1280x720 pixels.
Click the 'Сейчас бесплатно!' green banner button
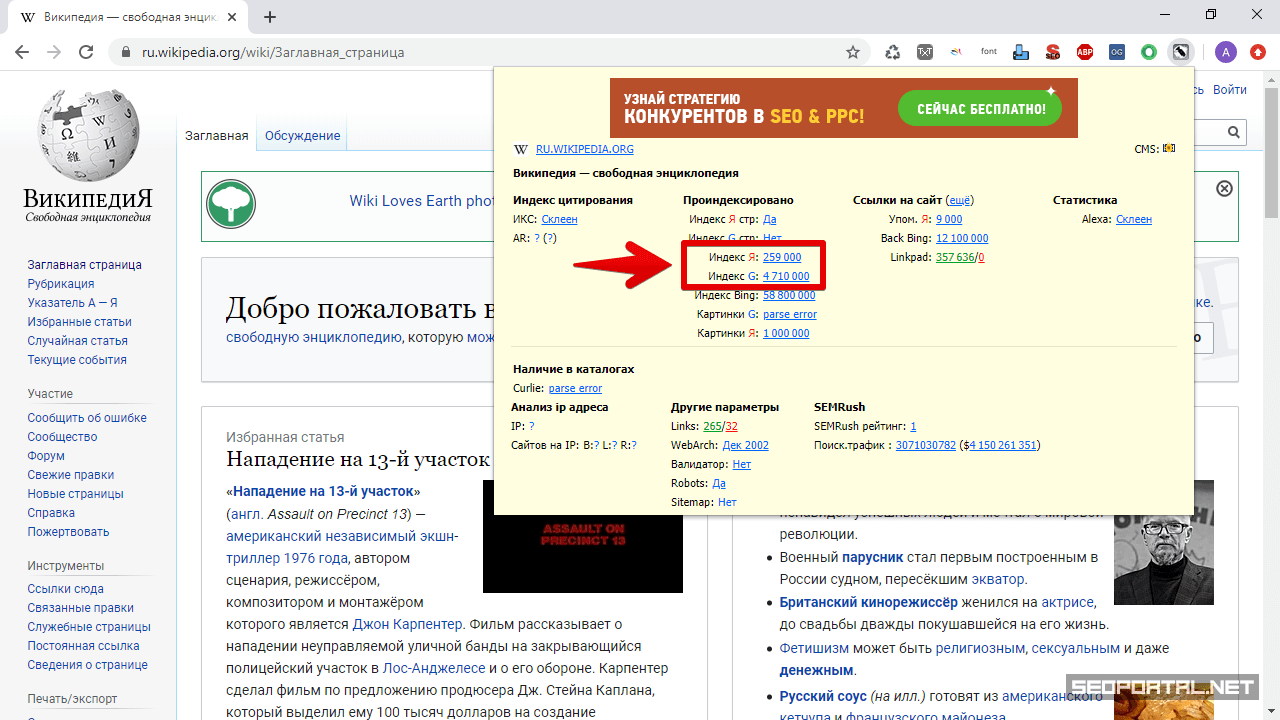[x=979, y=109]
